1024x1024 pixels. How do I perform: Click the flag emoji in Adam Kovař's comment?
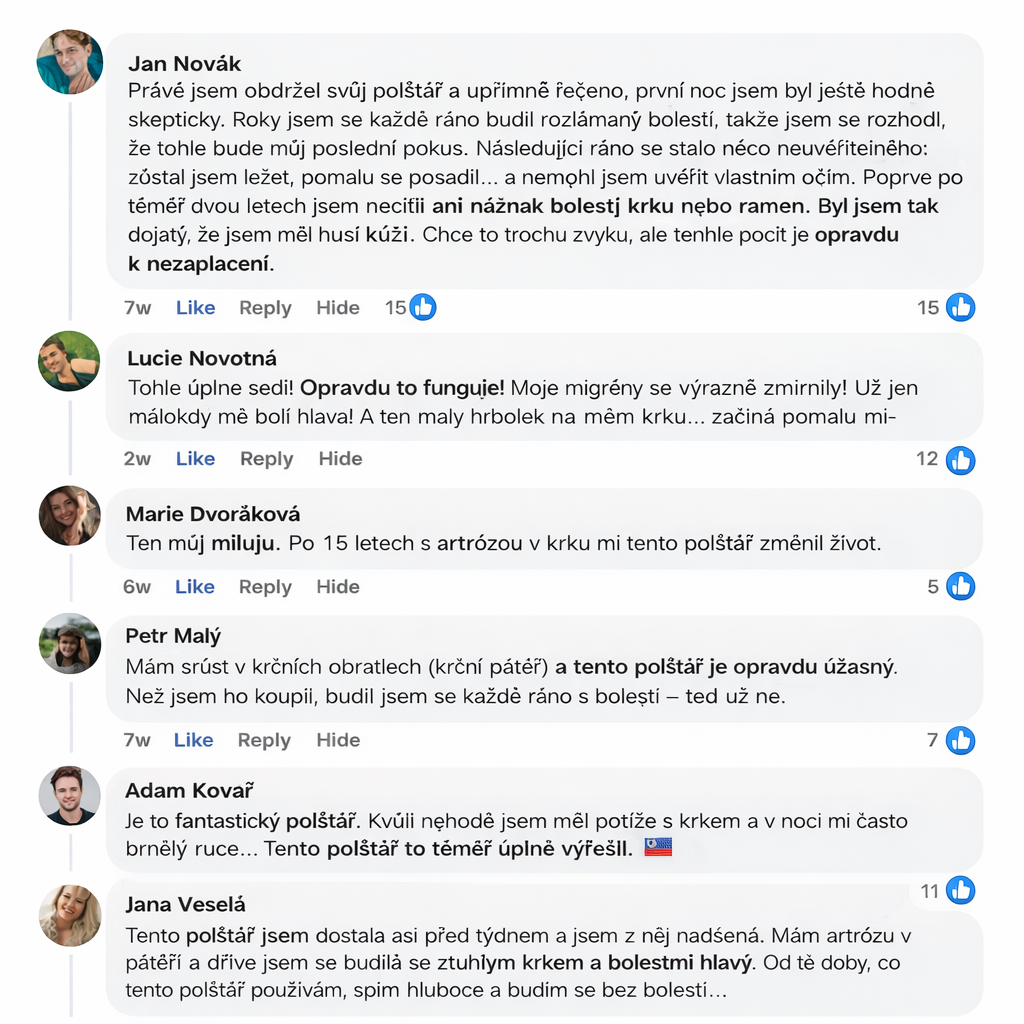pos(658,850)
